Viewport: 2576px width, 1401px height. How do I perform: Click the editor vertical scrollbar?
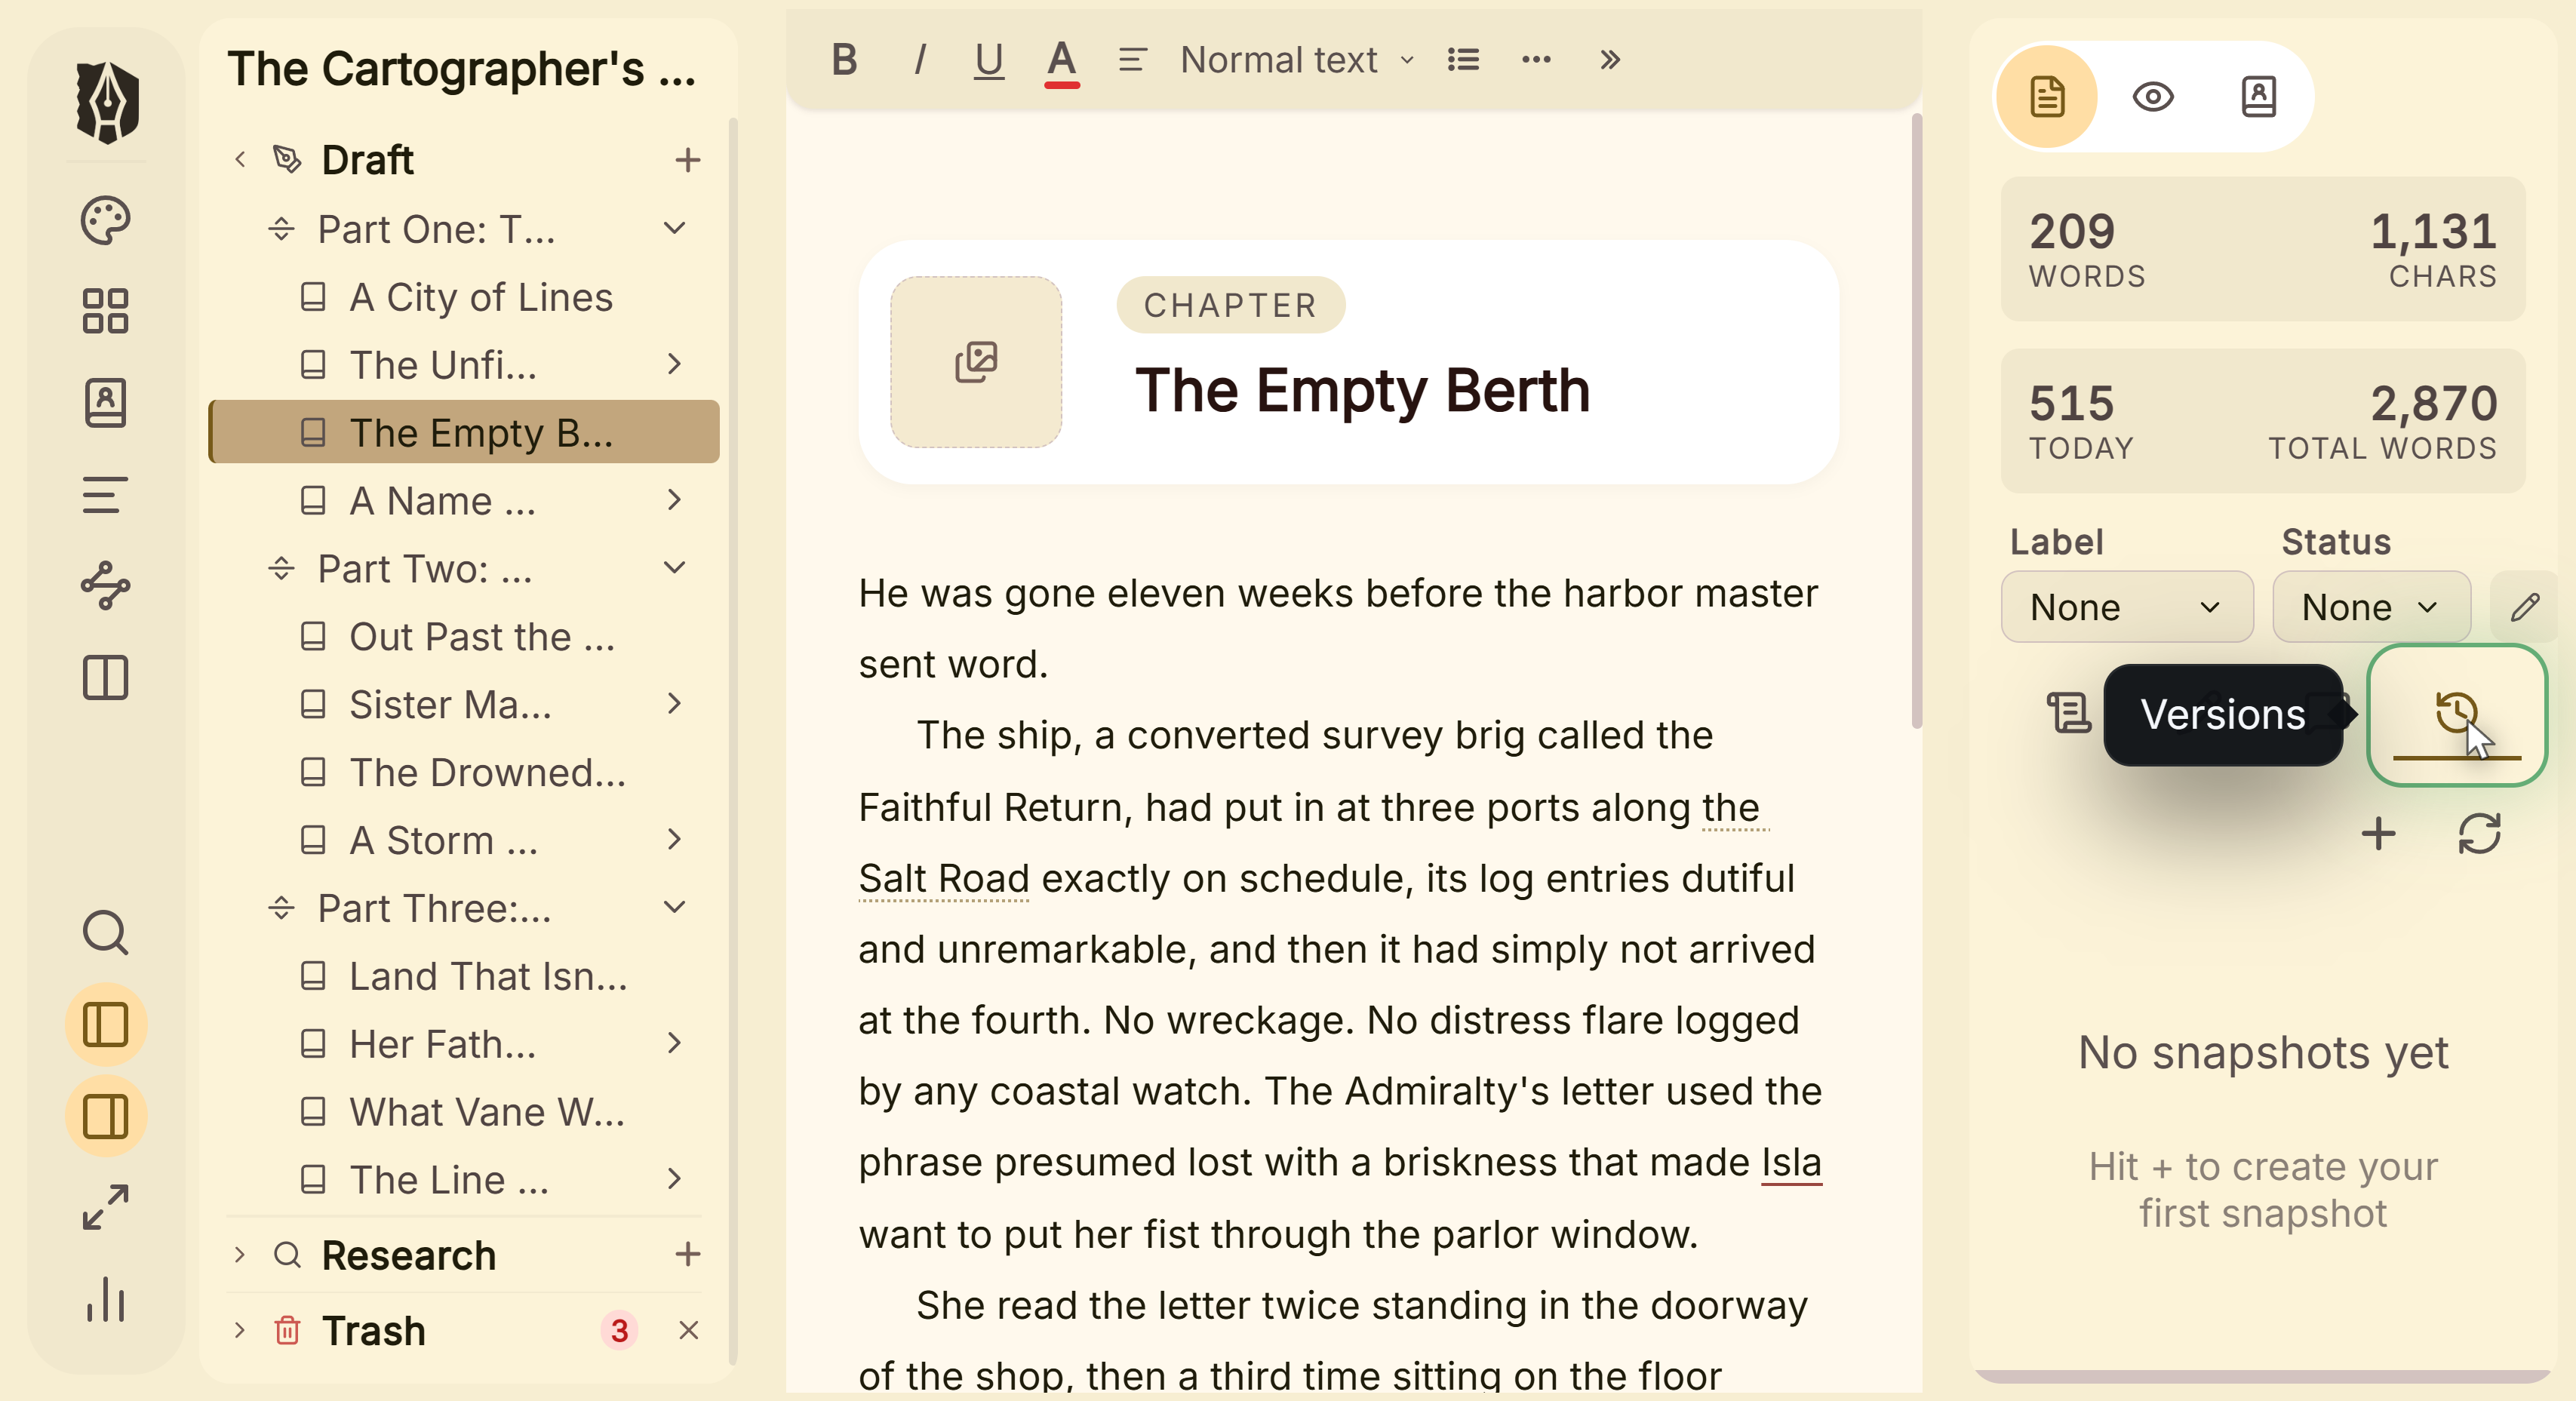tap(1917, 421)
